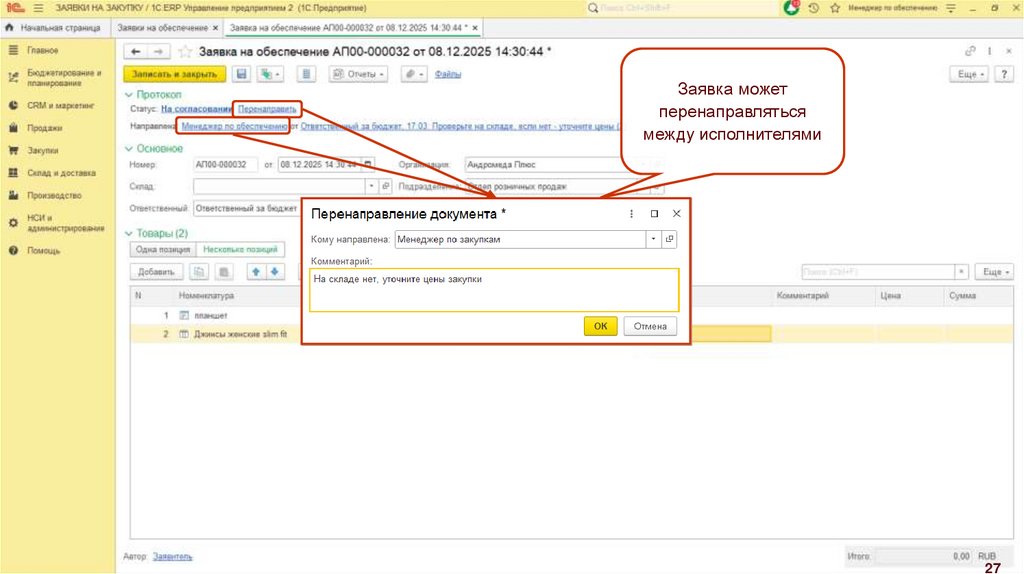Copy document link via chain icon
This screenshot has height=574, width=1024.
click(970, 51)
